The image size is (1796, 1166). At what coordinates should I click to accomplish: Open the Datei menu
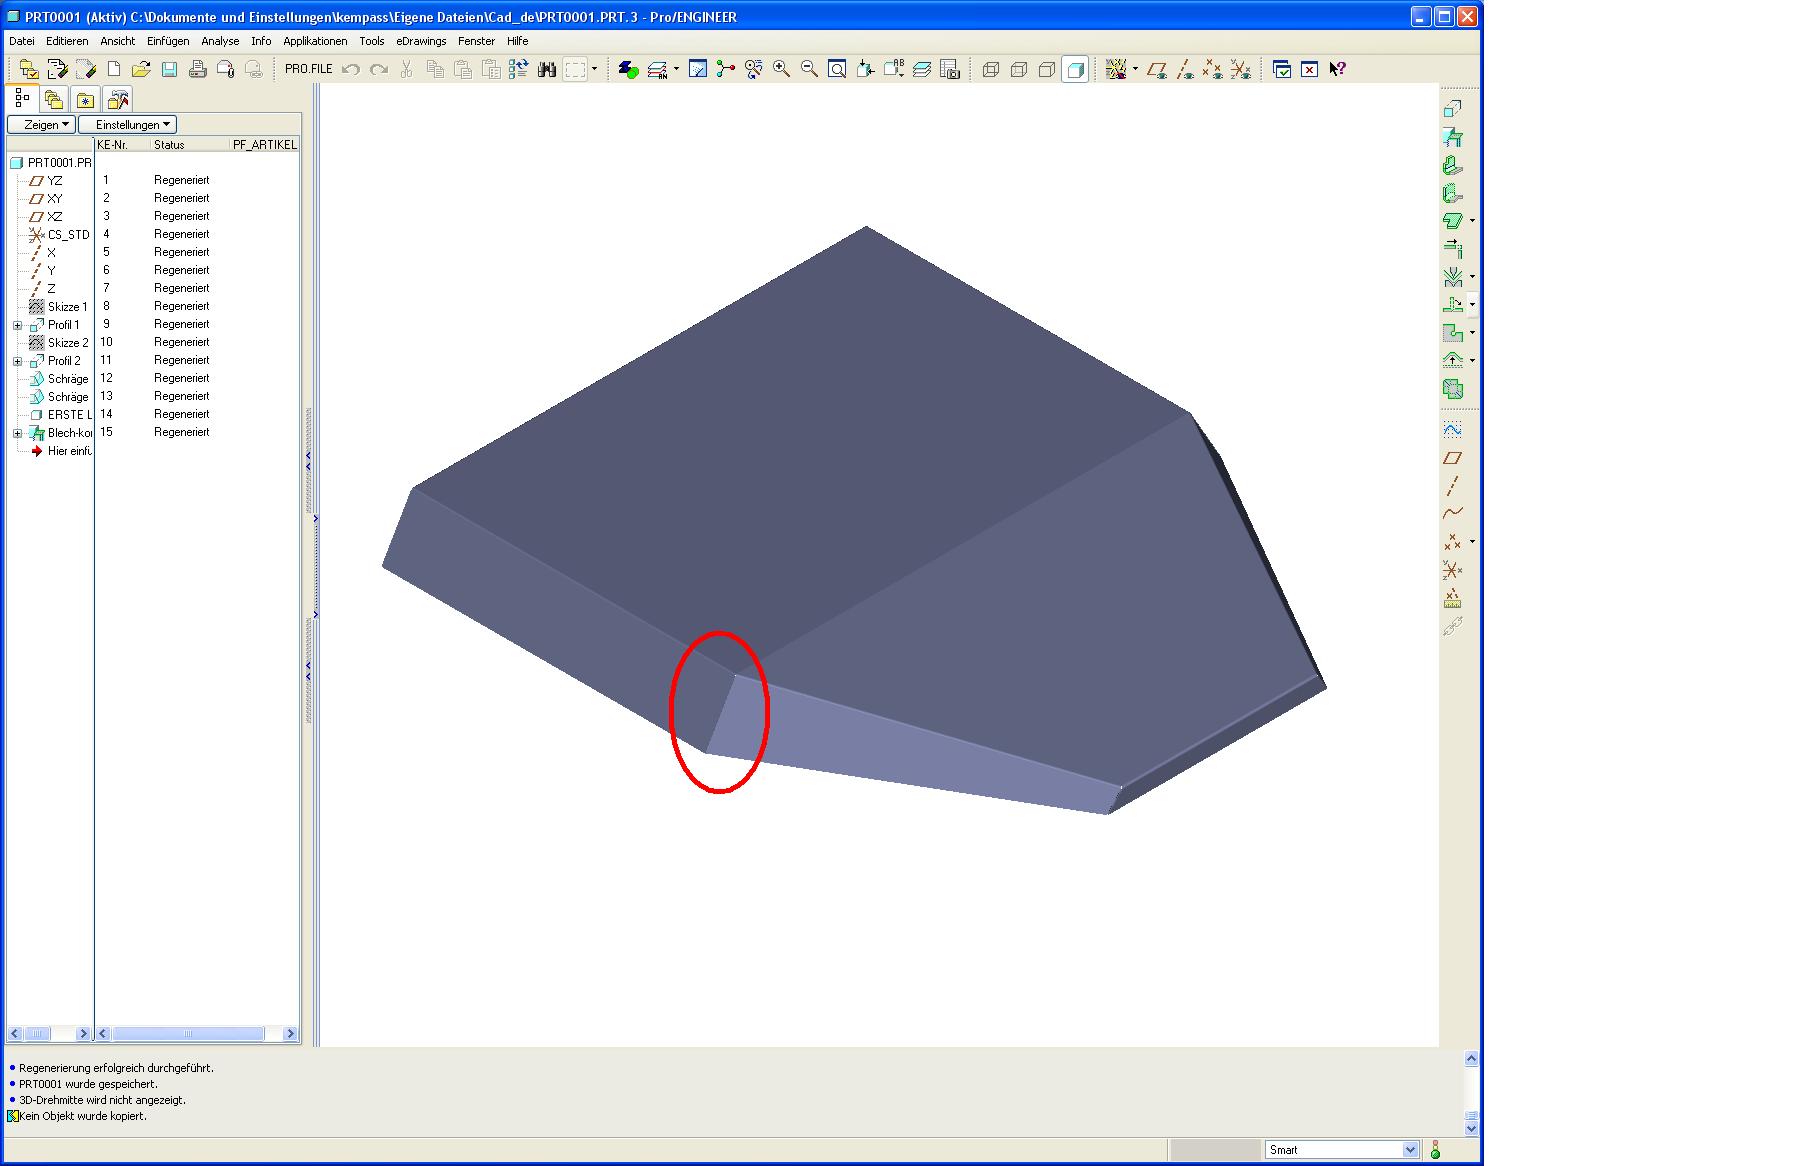tap(21, 41)
